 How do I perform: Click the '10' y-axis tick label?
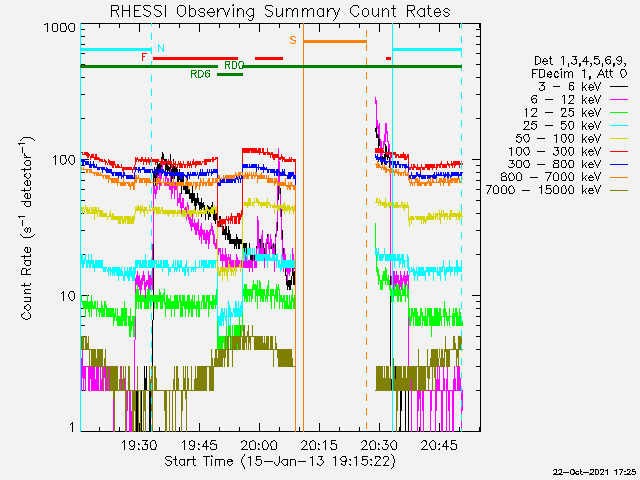click(x=68, y=296)
